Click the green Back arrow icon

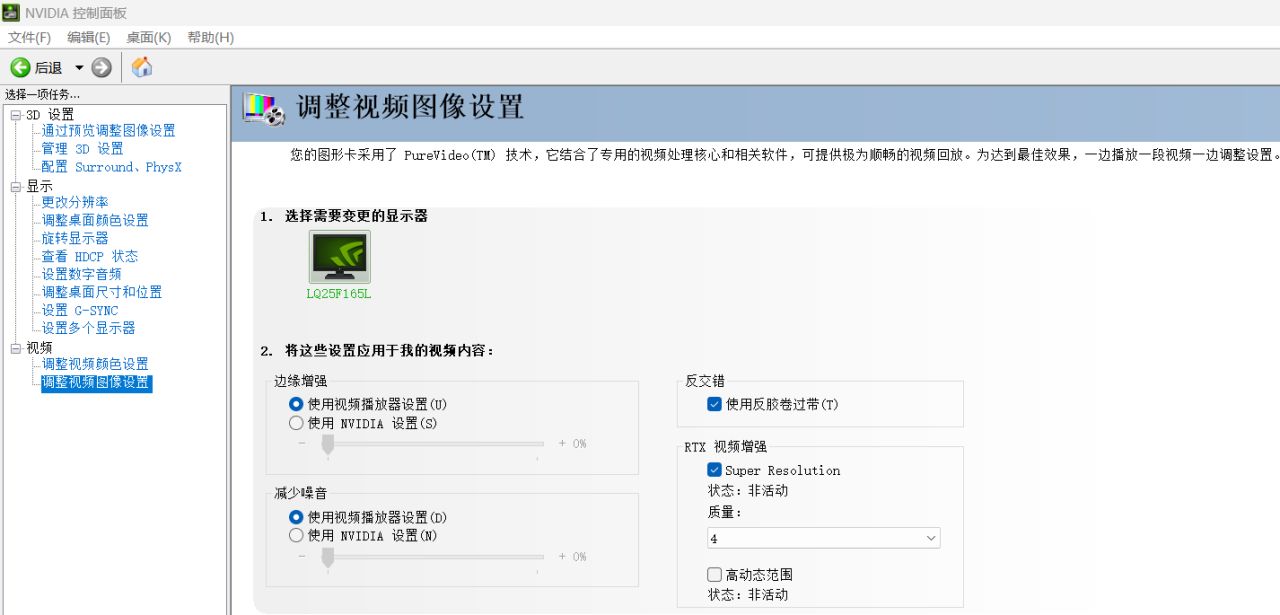(20, 67)
